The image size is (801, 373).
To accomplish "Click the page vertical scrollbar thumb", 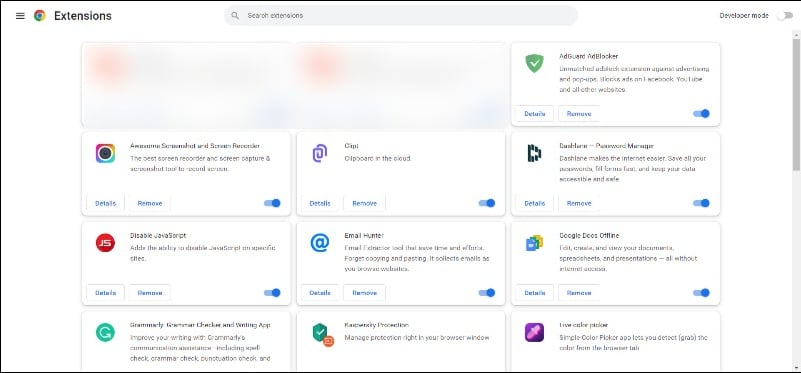I will (796, 105).
